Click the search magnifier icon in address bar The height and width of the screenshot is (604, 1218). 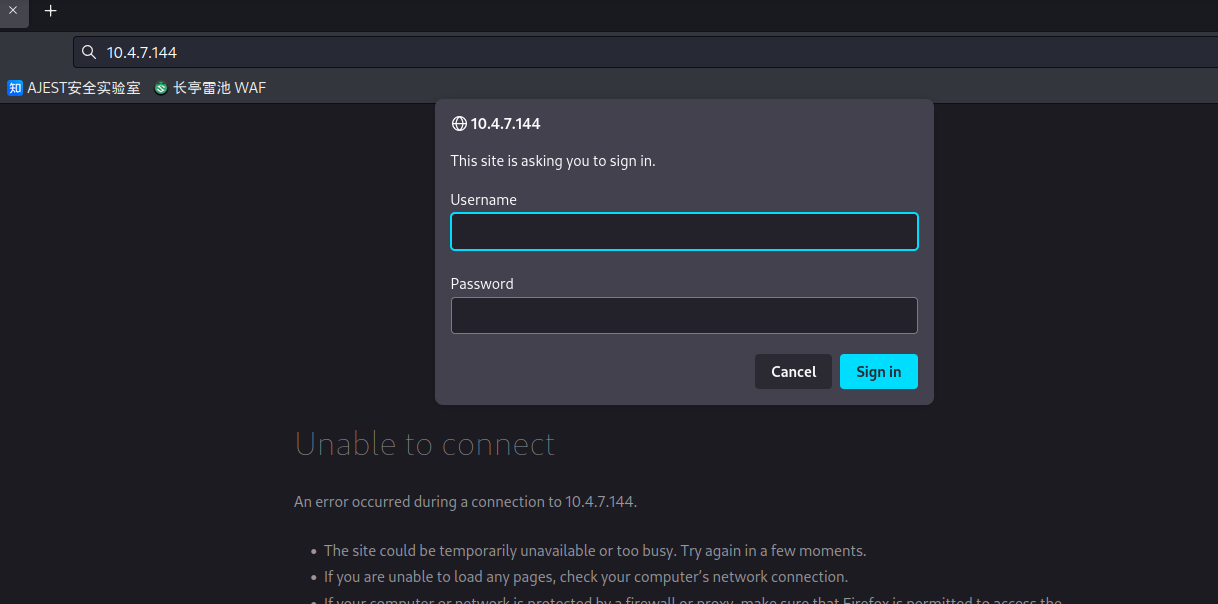coord(89,52)
